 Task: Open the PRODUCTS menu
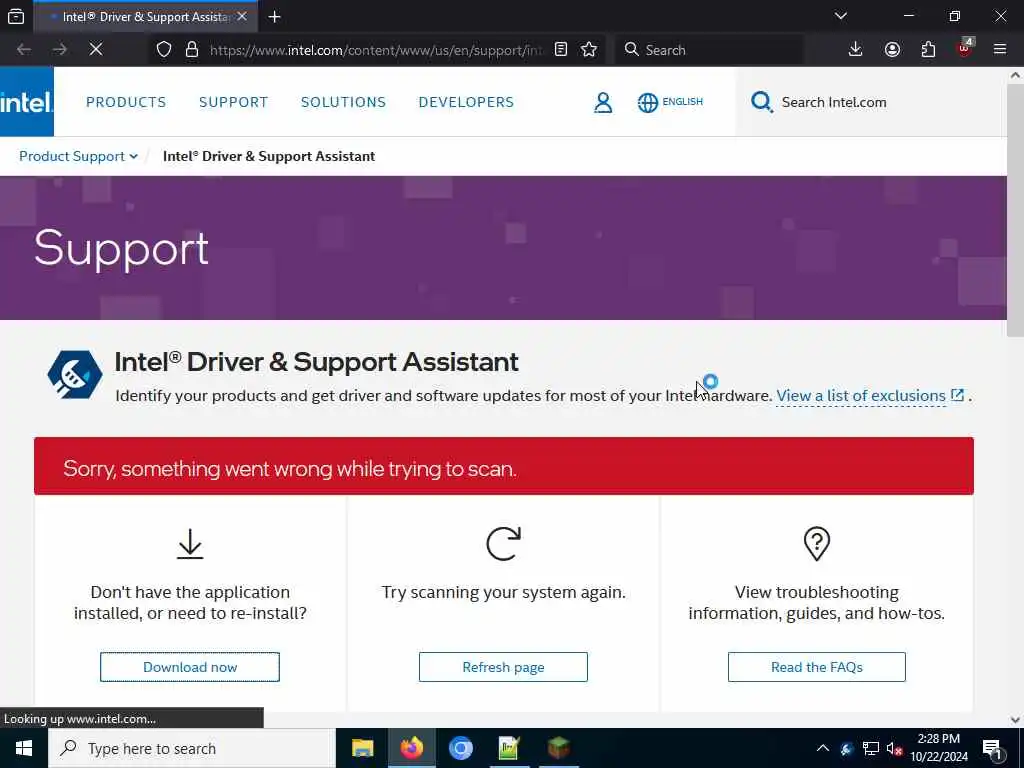click(126, 103)
